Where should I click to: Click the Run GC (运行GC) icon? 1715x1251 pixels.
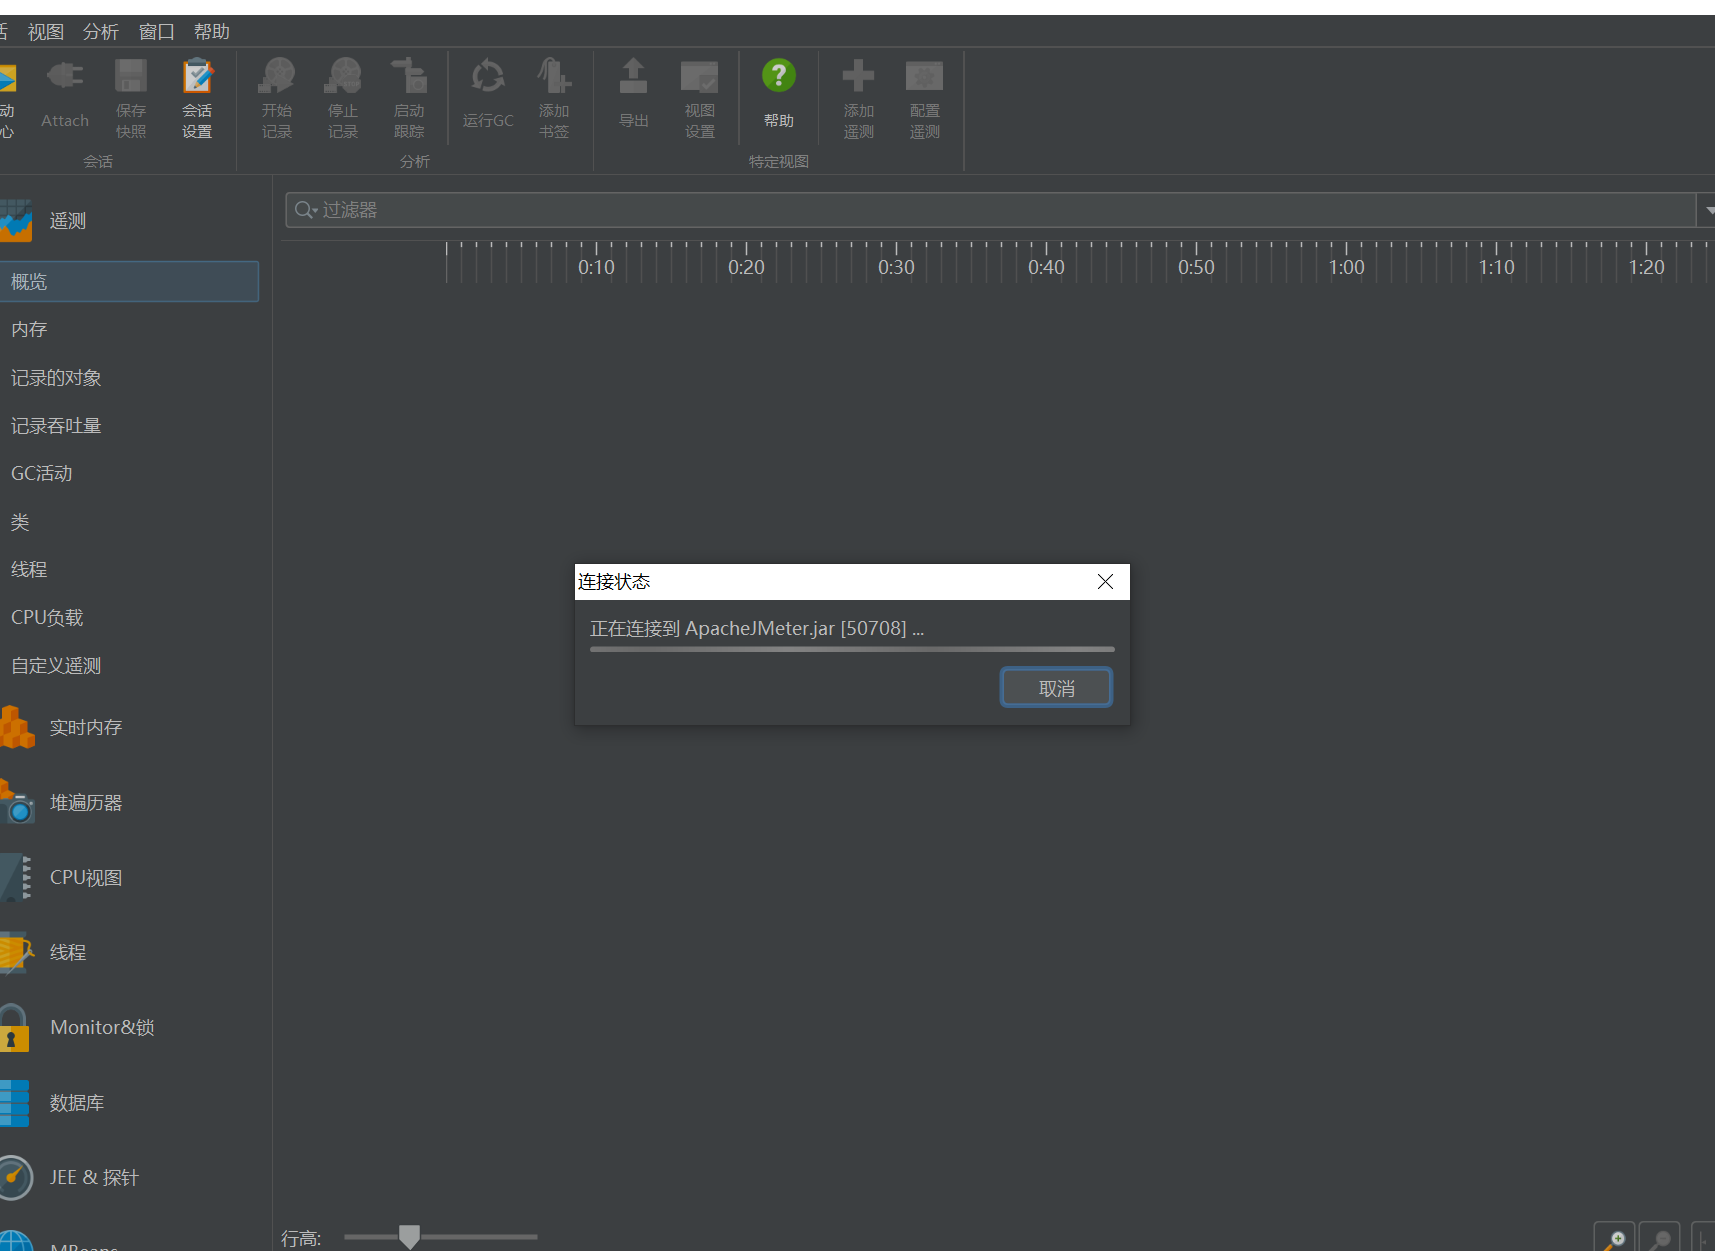click(x=488, y=76)
